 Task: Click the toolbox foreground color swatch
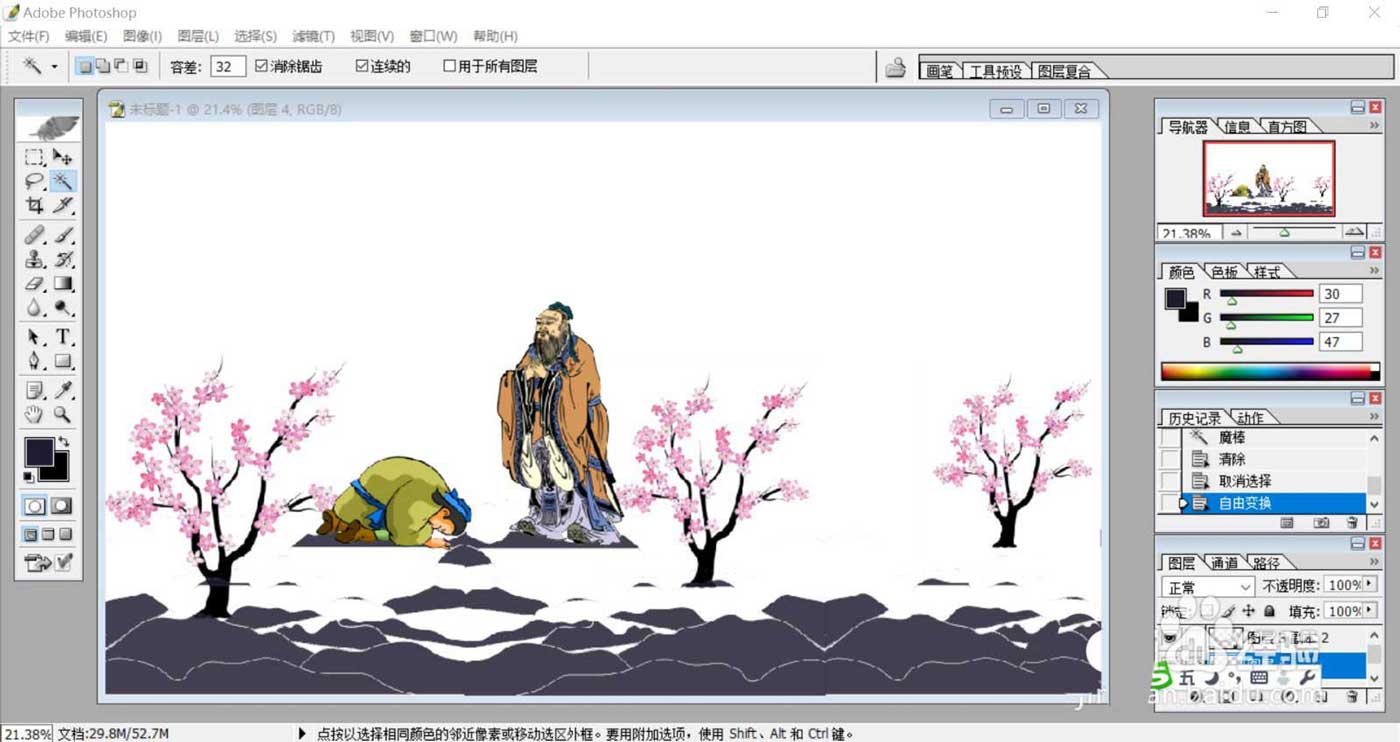click(39, 452)
